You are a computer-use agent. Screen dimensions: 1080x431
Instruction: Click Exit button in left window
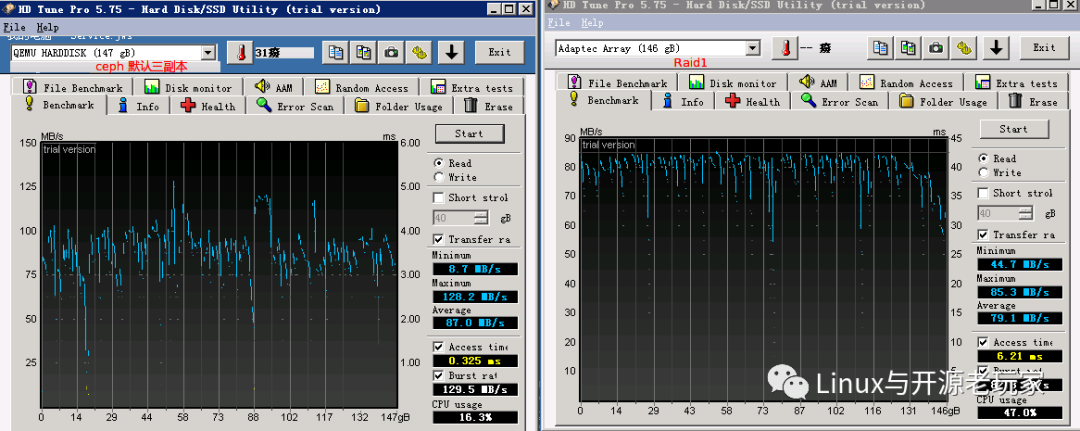[x=499, y=52]
